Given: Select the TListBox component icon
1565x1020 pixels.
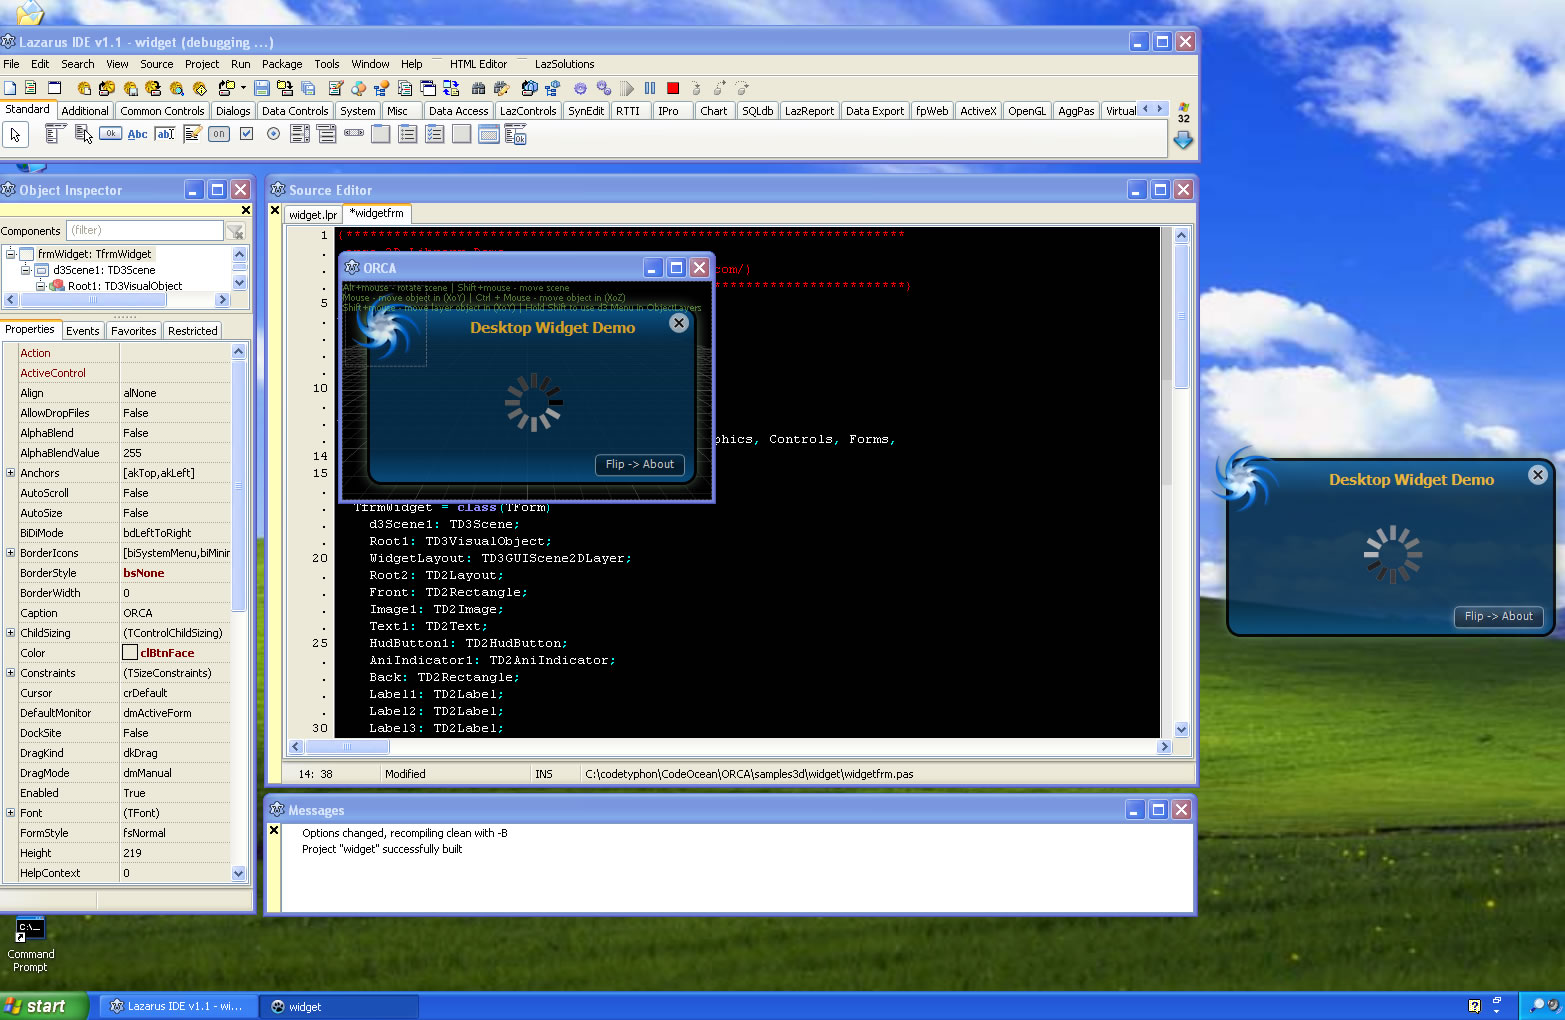Looking at the screenshot, I should pyautogui.click(x=300, y=134).
